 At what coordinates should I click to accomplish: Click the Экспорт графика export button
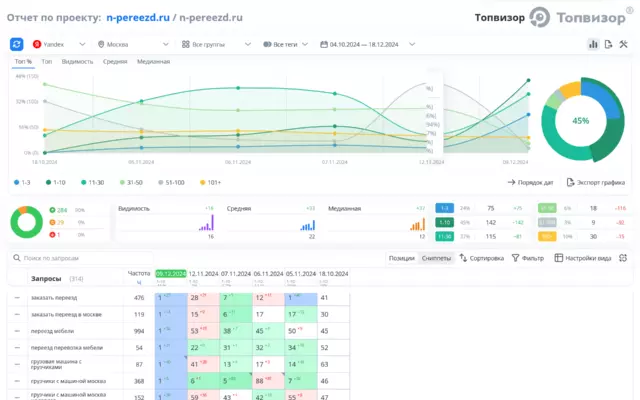(596, 182)
